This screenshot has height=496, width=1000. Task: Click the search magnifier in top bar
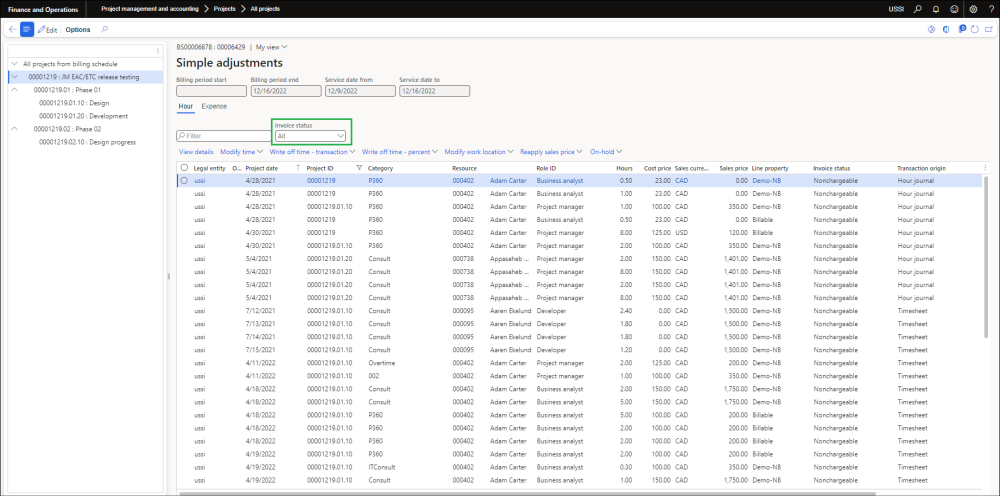[x=917, y=8]
